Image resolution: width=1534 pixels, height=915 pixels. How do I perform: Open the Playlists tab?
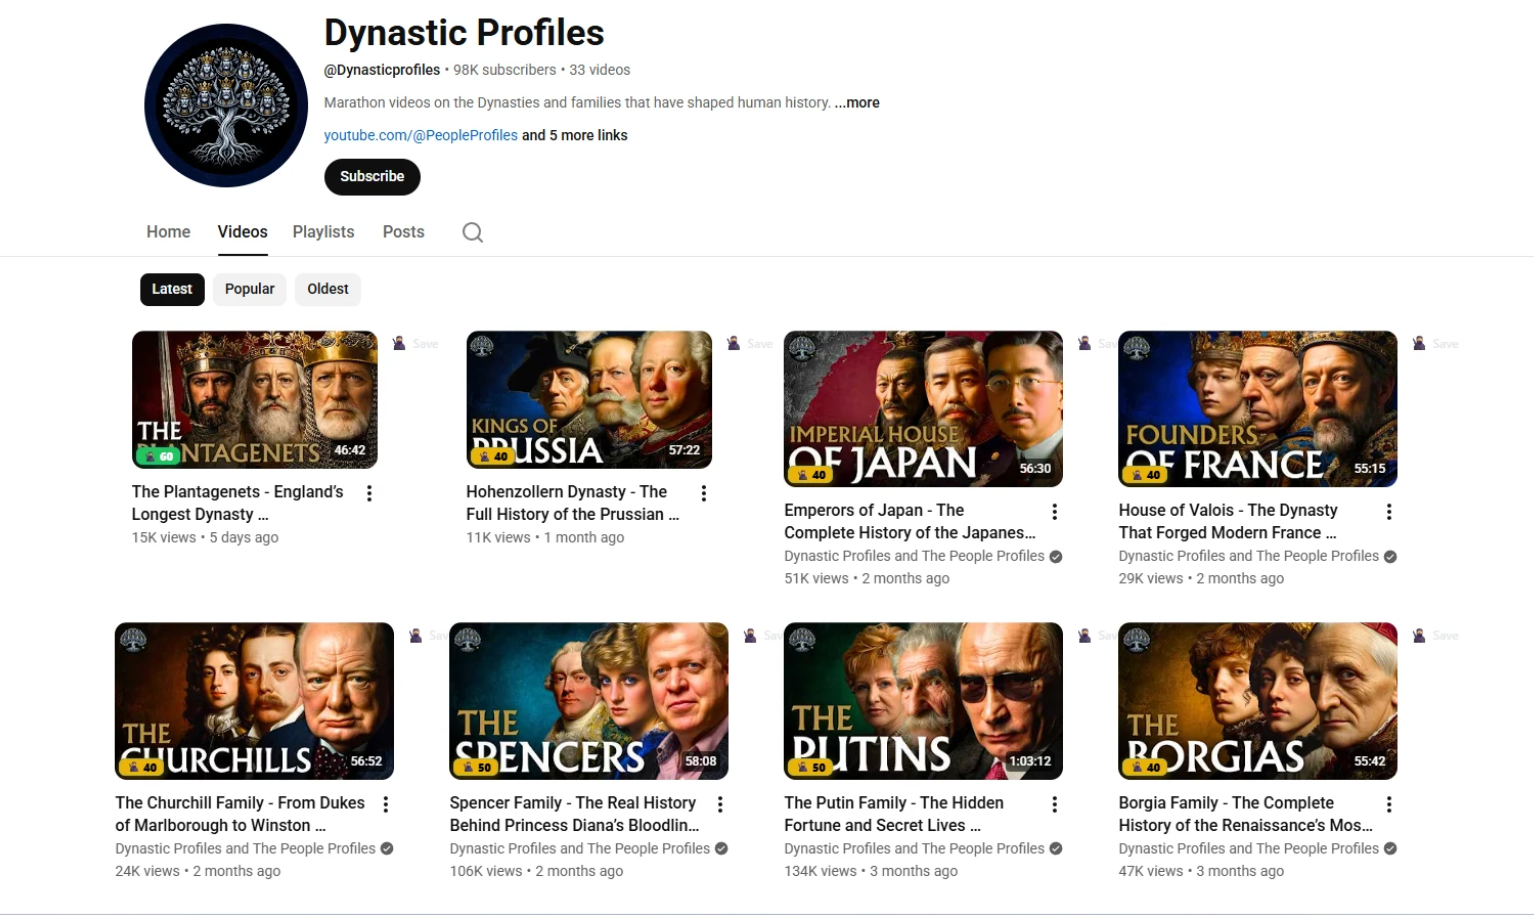[323, 232]
